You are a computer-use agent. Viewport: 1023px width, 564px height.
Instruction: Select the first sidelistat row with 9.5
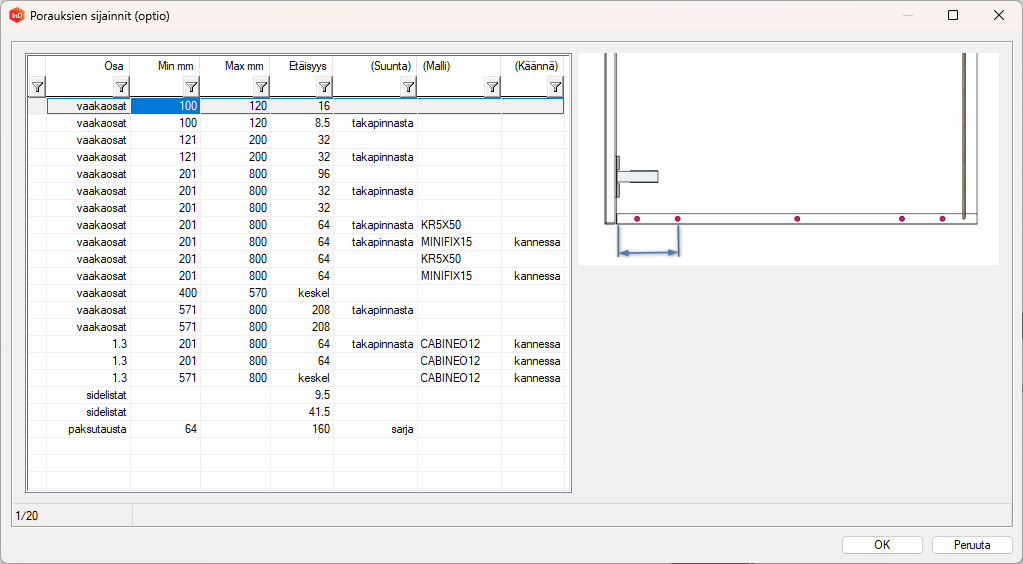100,395
